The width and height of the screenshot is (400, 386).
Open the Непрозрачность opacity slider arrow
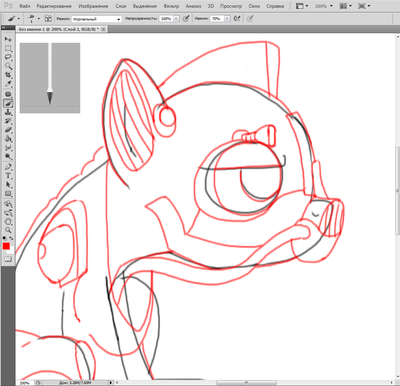click(x=176, y=19)
